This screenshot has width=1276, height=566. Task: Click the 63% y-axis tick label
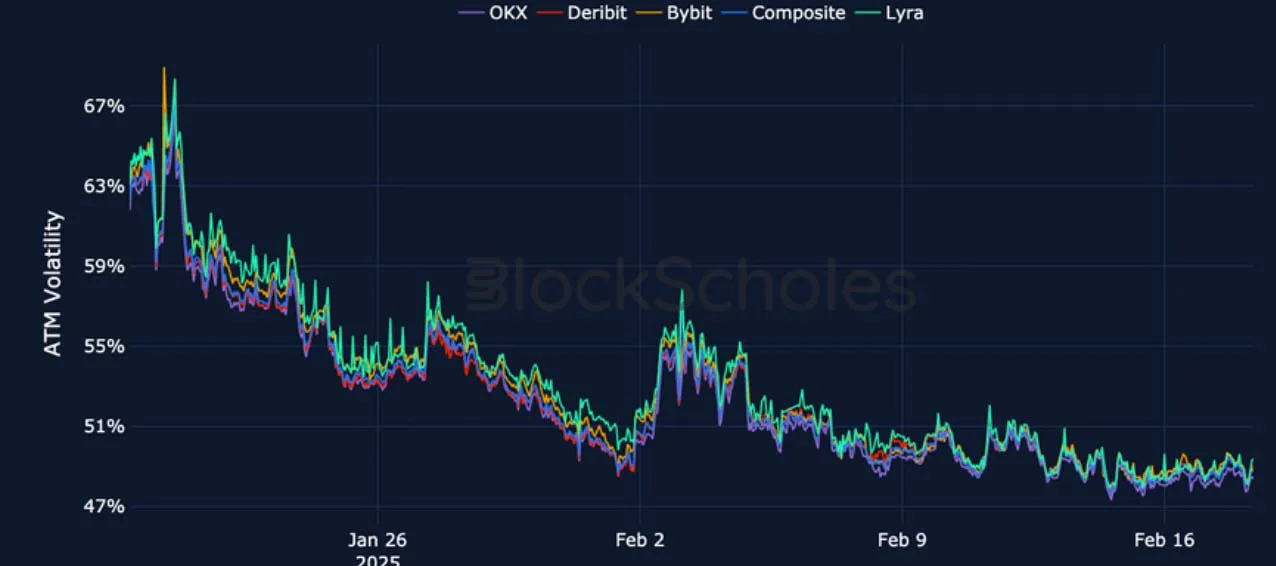pyautogui.click(x=105, y=186)
